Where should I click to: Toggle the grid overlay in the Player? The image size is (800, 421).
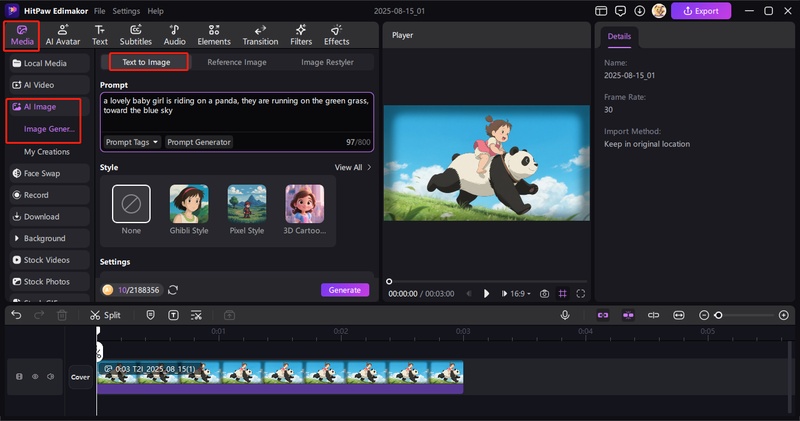pyautogui.click(x=562, y=293)
